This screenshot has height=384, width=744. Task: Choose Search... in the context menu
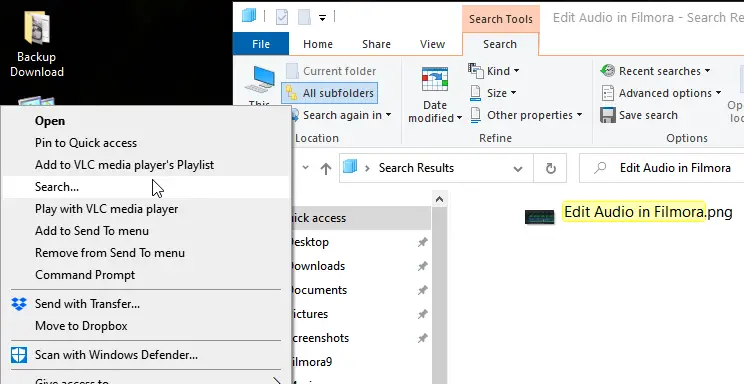[x=147, y=187]
